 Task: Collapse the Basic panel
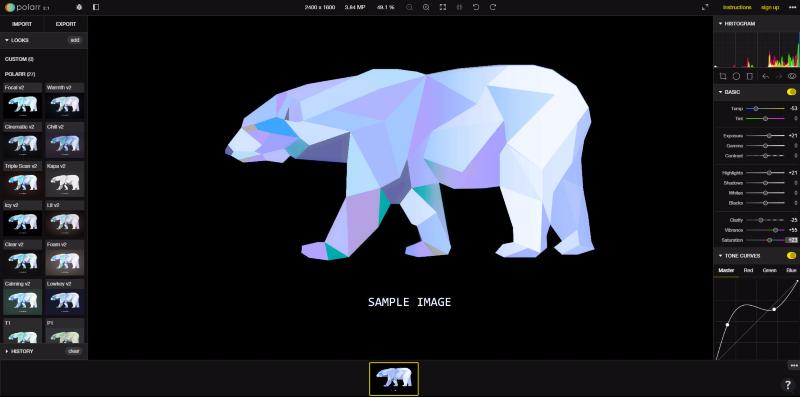tap(720, 92)
